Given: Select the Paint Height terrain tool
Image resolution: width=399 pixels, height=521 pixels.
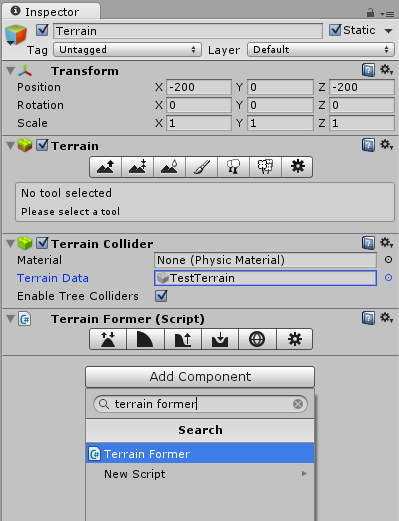Looking at the screenshot, I should [138, 166].
